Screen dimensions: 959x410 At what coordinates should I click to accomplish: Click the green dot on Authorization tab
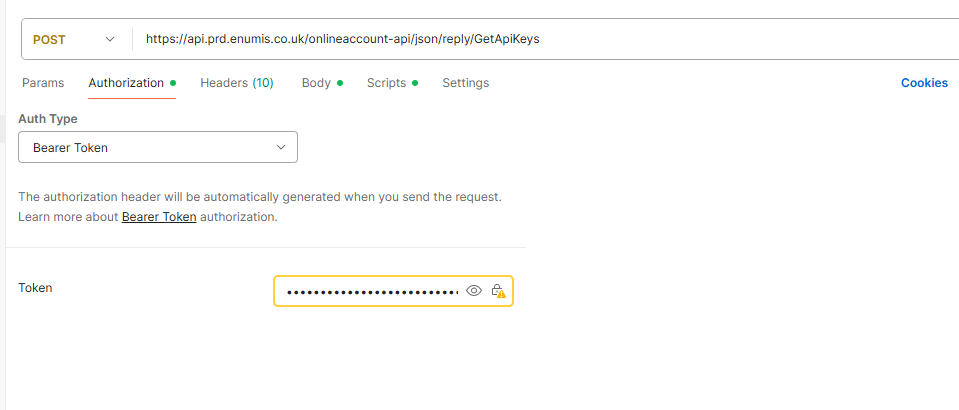click(173, 83)
